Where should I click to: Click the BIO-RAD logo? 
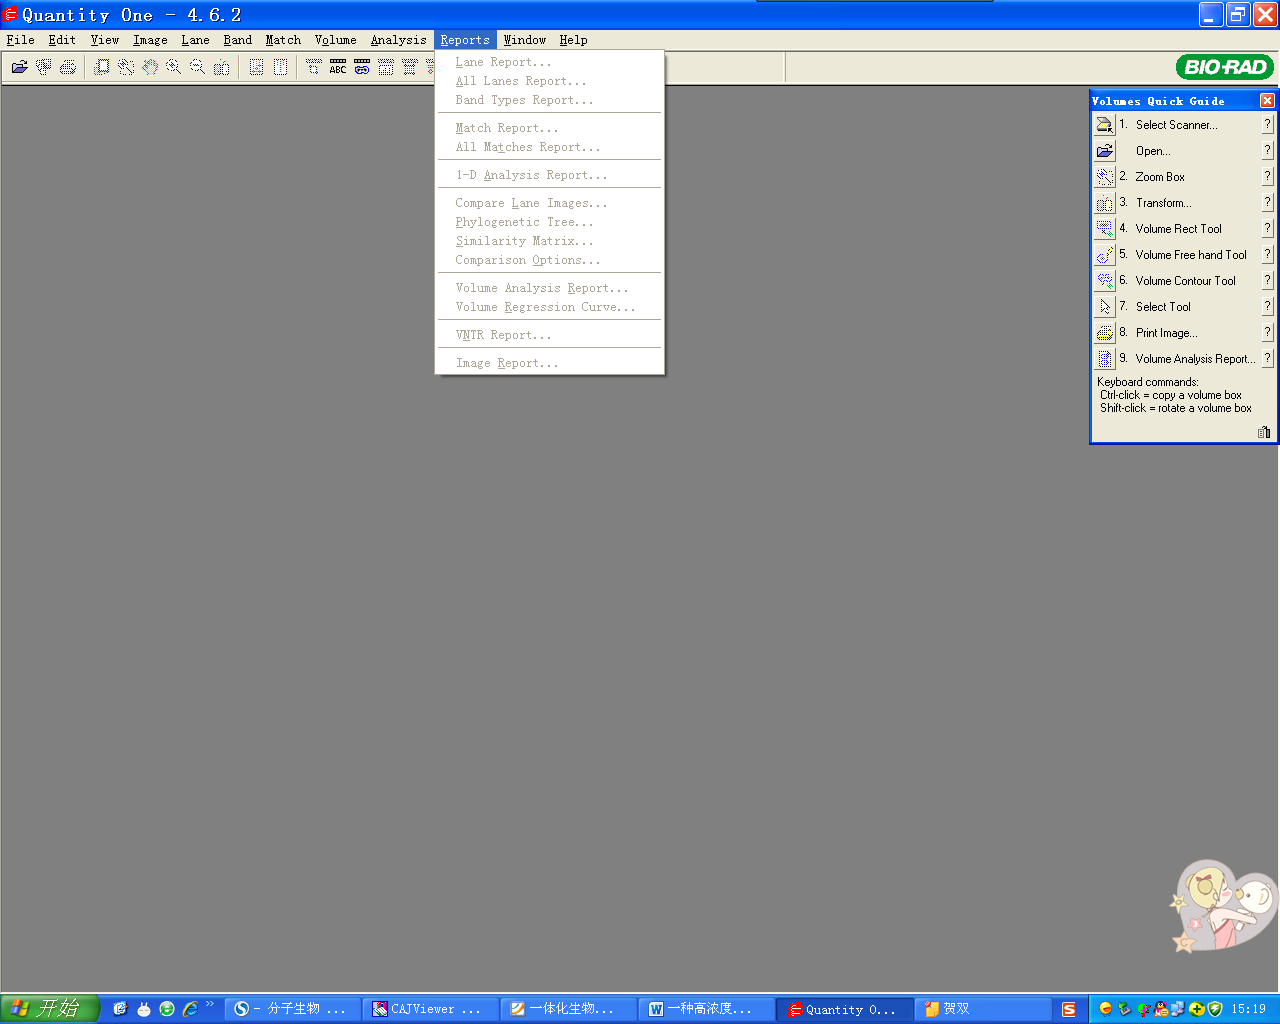point(1225,67)
